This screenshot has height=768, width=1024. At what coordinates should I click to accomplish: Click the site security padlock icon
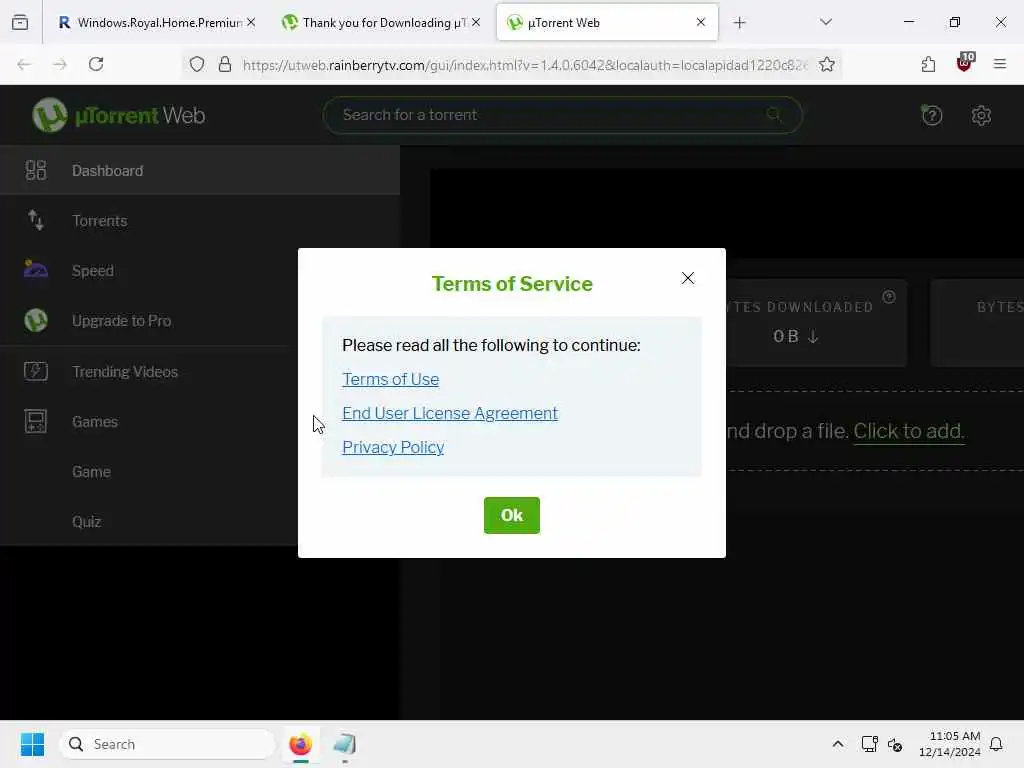tap(225, 64)
